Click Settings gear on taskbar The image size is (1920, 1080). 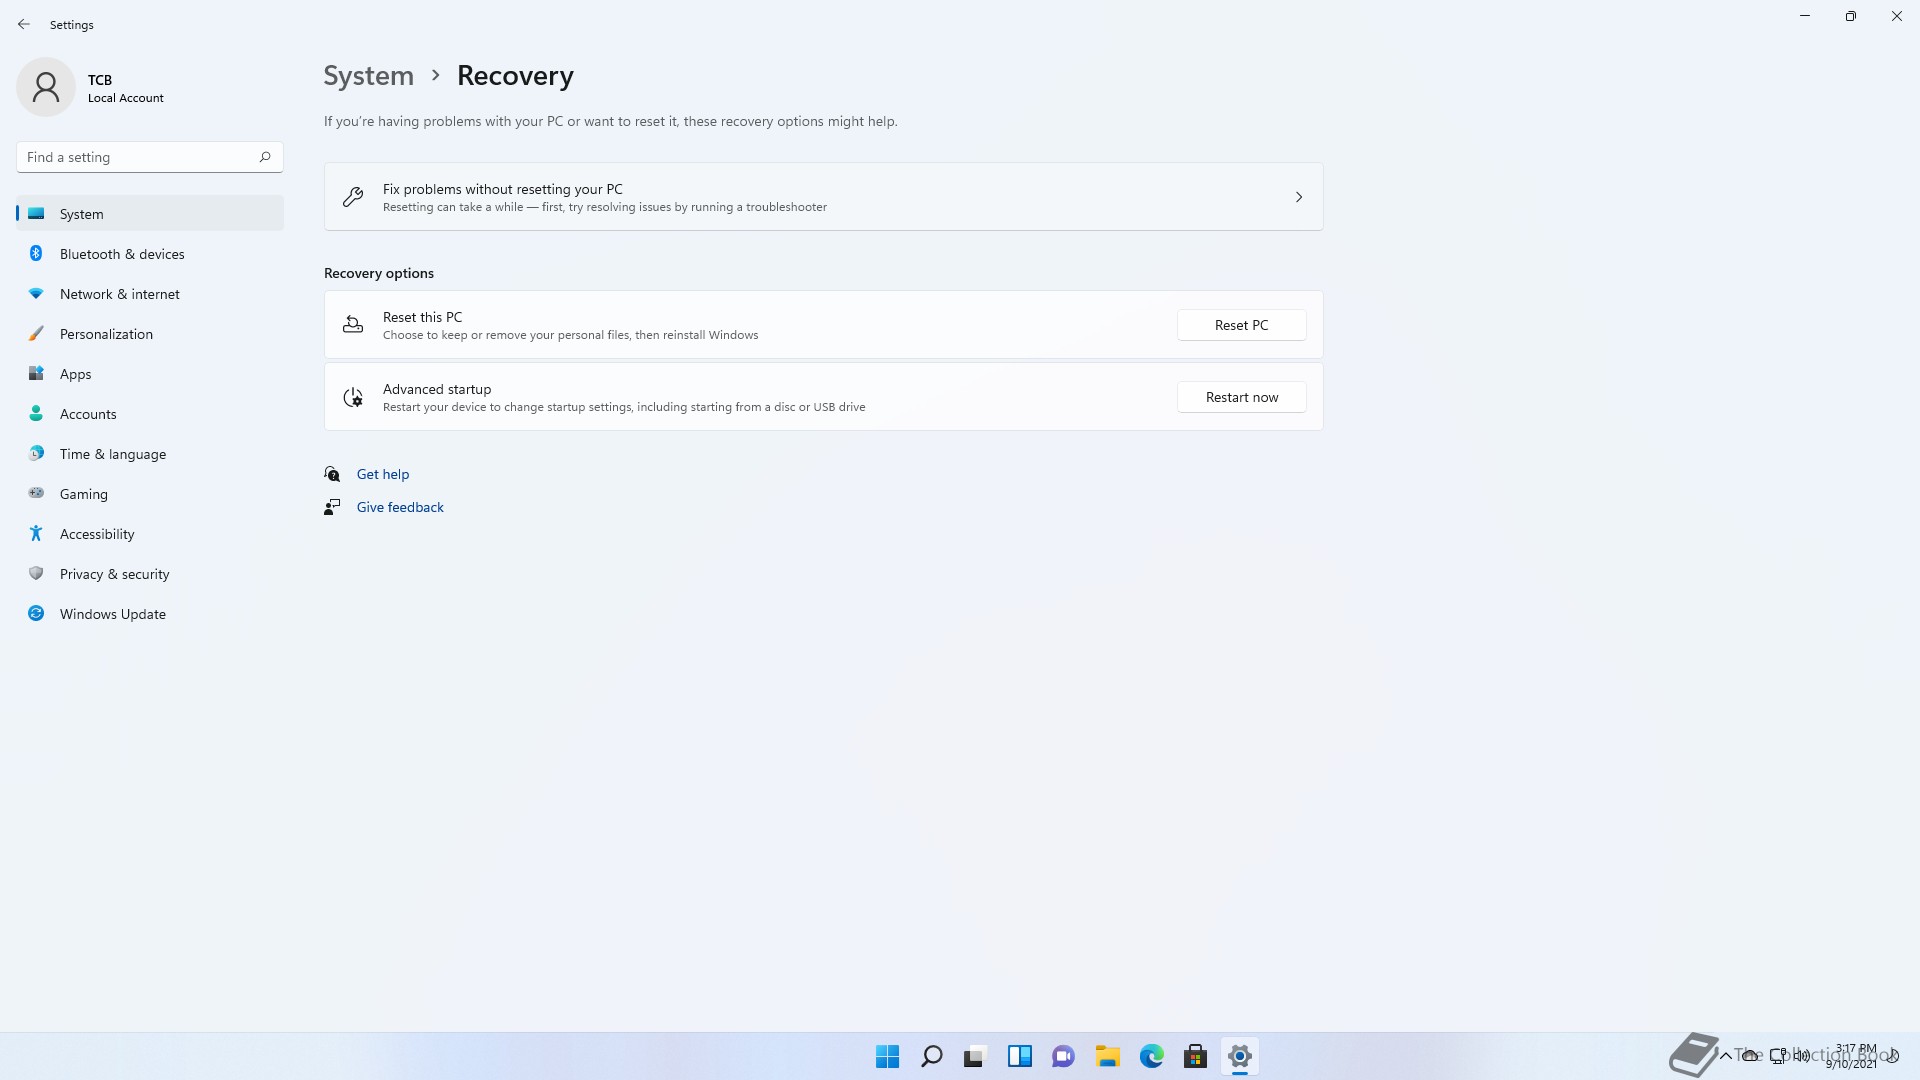1239,1056
